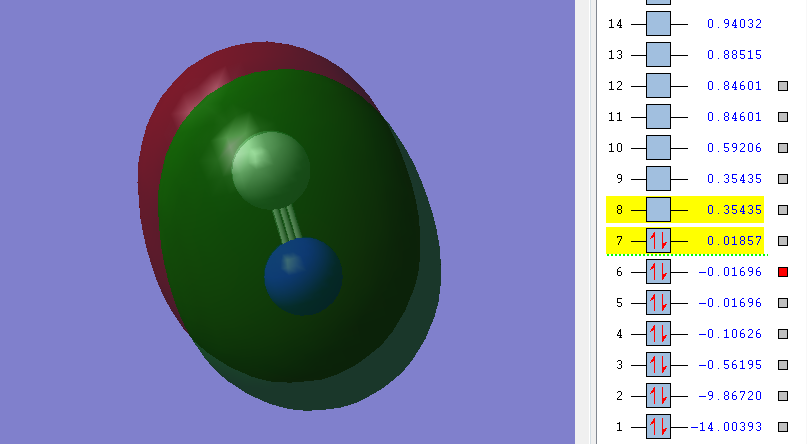Select the occupancy box for orbital 11
Image resolution: width=807 pixels, height=444 pixels.
[x=658, y=117]
